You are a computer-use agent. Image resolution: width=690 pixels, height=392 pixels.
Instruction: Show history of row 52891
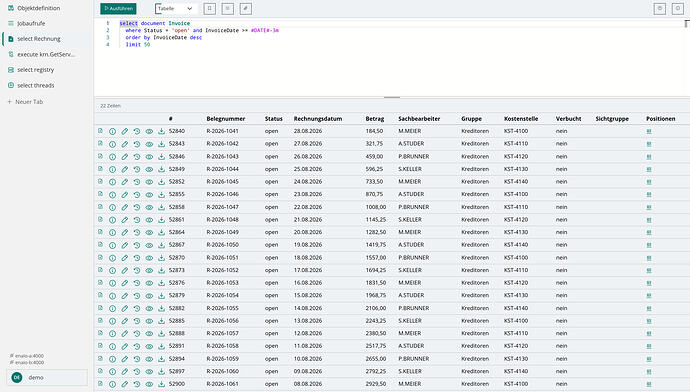click(137, 346)
